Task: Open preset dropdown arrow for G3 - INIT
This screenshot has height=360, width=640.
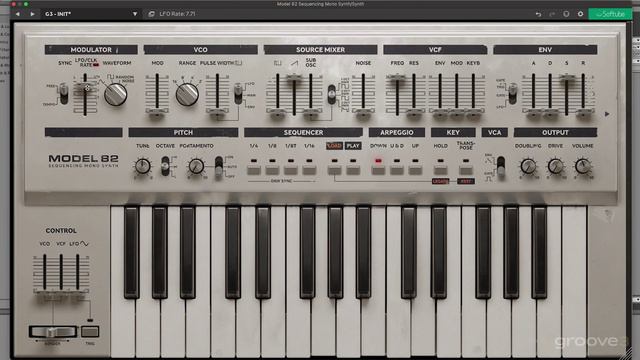Action: click(135, 14)
